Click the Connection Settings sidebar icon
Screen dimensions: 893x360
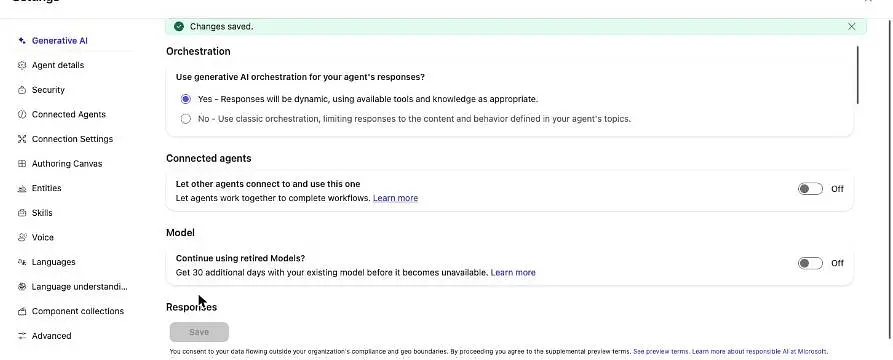click(22, 139)
